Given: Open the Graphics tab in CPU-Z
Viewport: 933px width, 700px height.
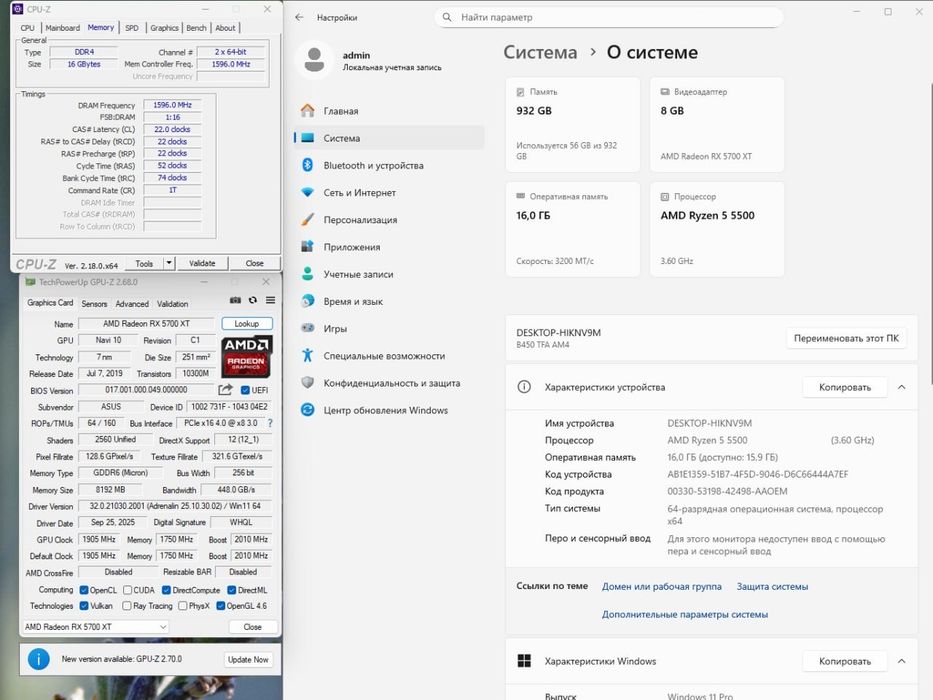Looking at the screenshot, I should pos(164,28).
